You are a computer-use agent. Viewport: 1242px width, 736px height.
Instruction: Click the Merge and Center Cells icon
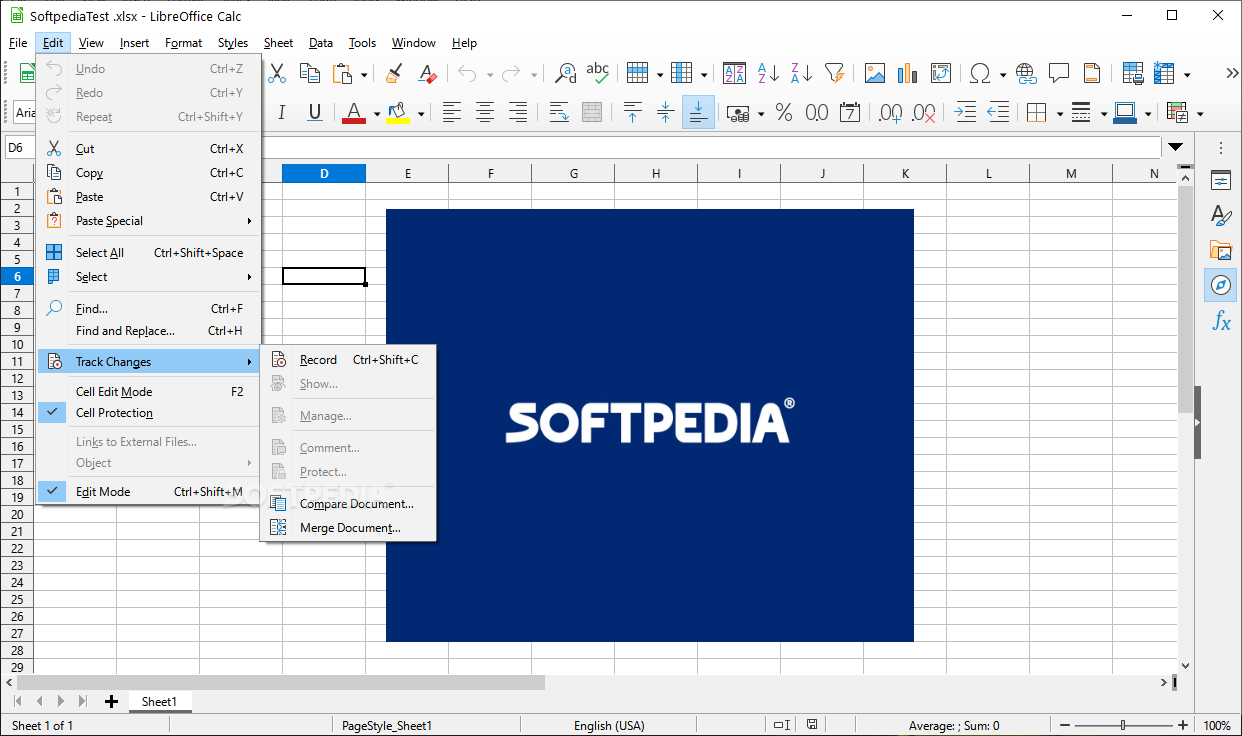[592, 113]
